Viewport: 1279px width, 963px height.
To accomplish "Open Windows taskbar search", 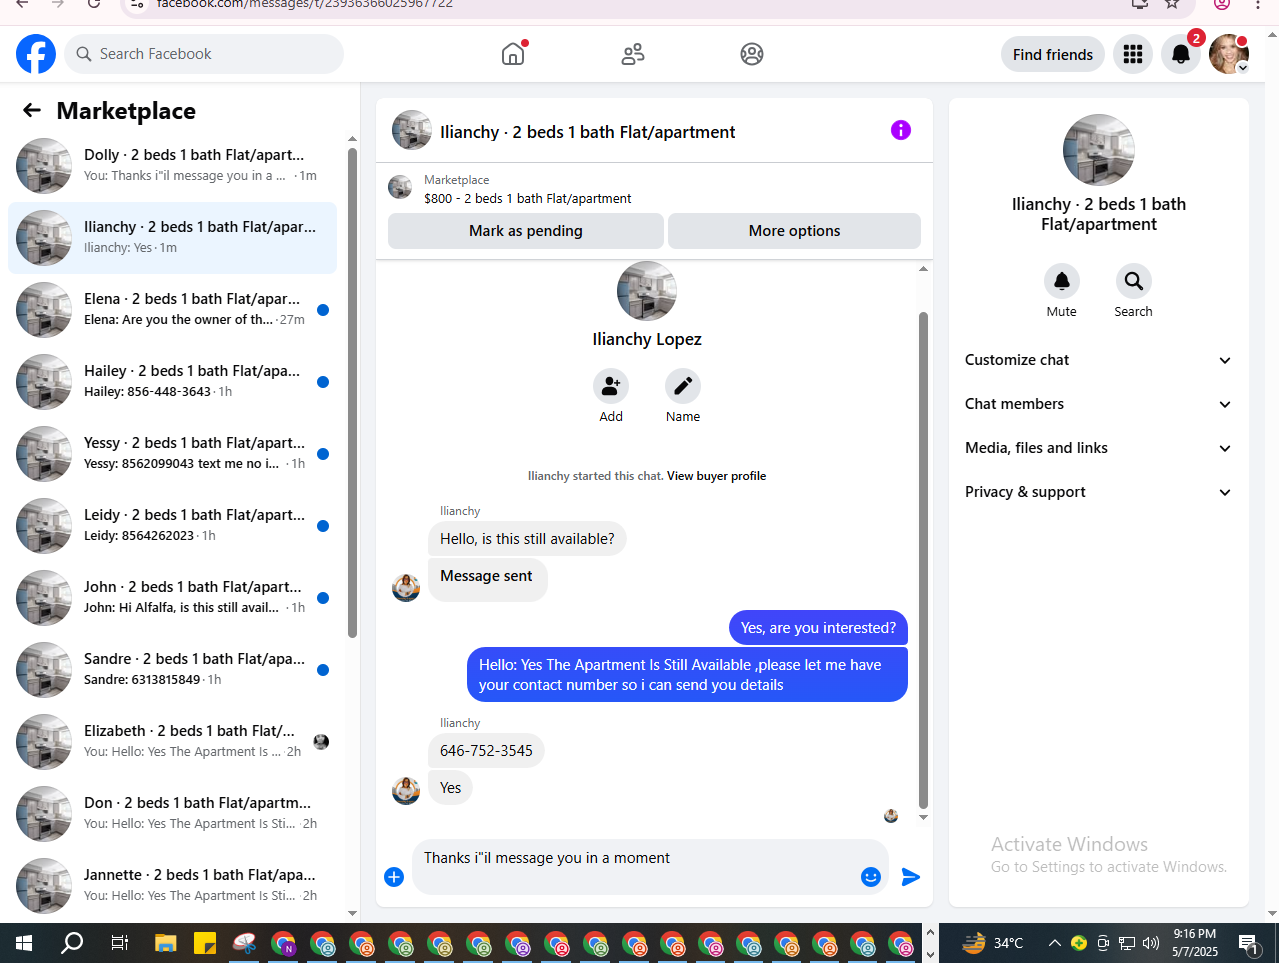I will pyautogui.click(x=72, y=943).
